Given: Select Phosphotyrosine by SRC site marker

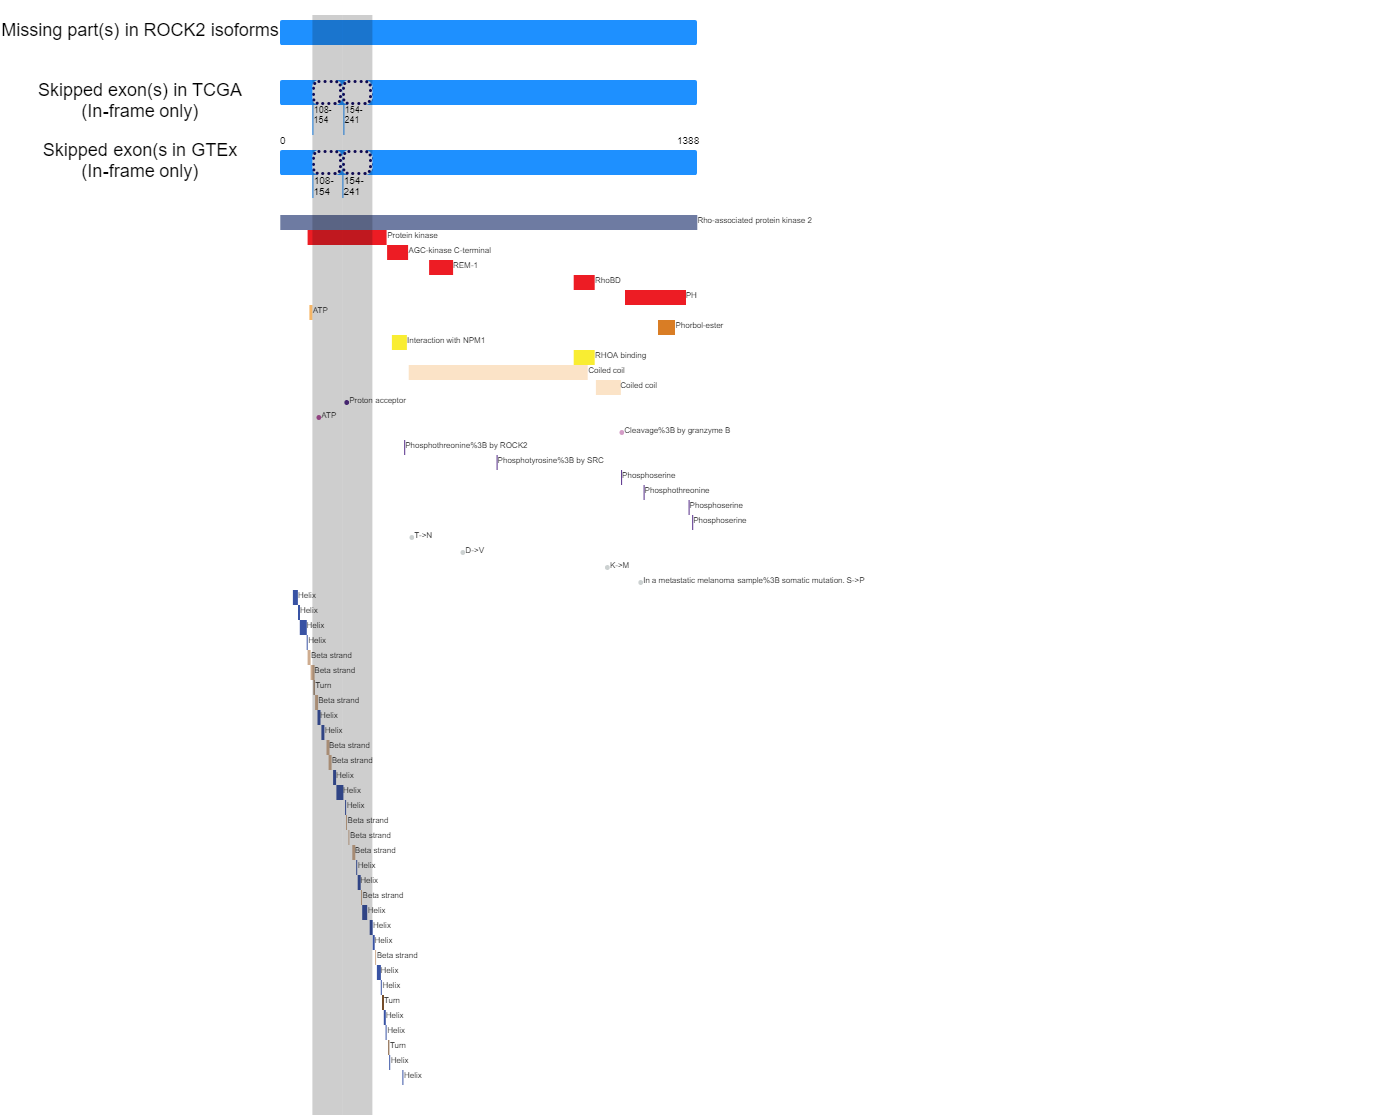Looking at the screenshot, I should [497, 462].
